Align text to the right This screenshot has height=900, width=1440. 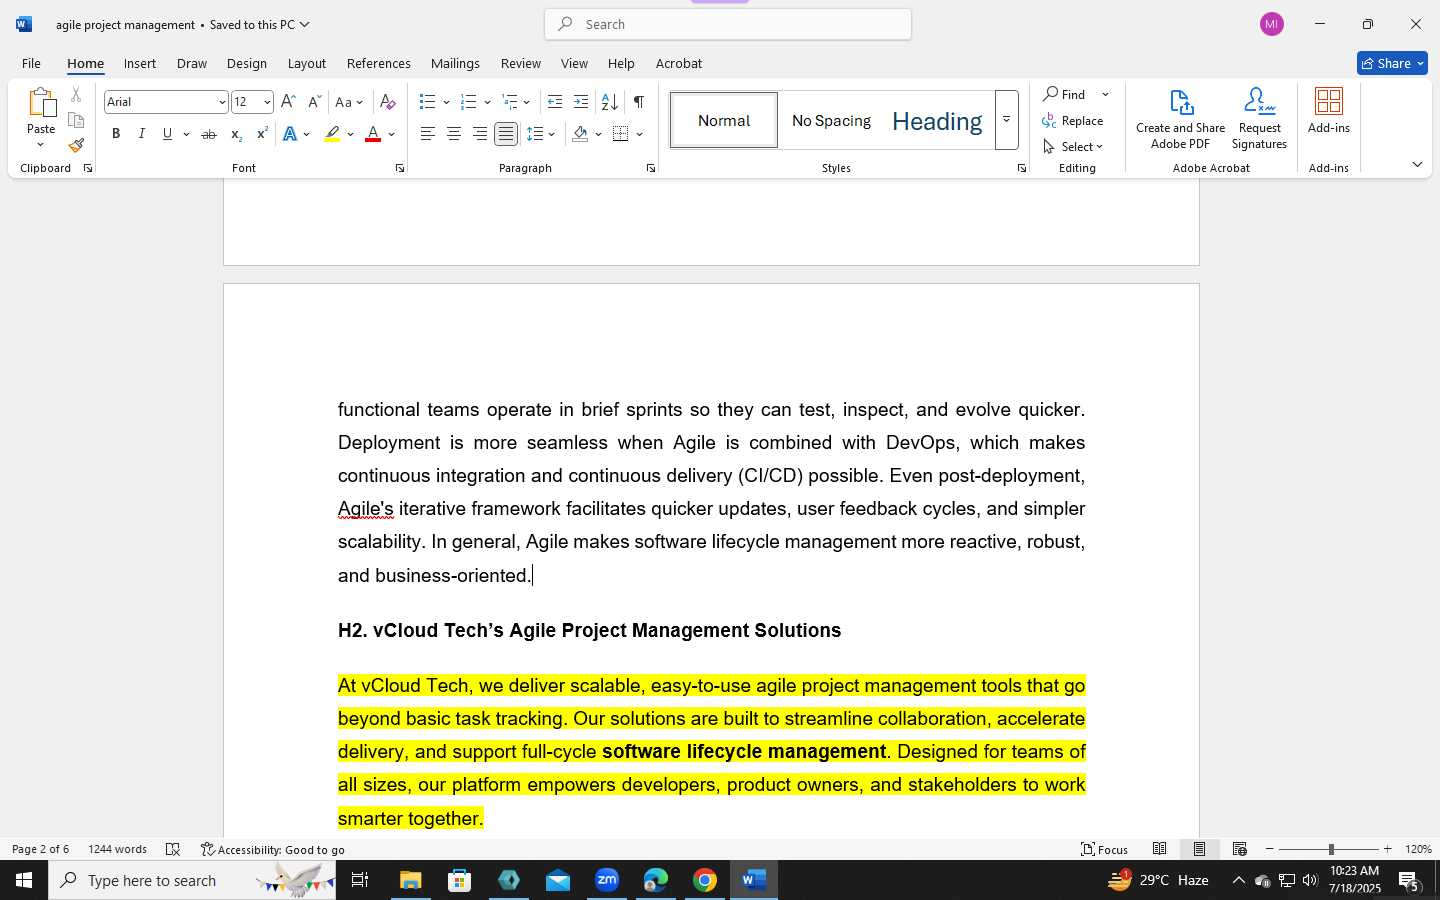point(480,134)
